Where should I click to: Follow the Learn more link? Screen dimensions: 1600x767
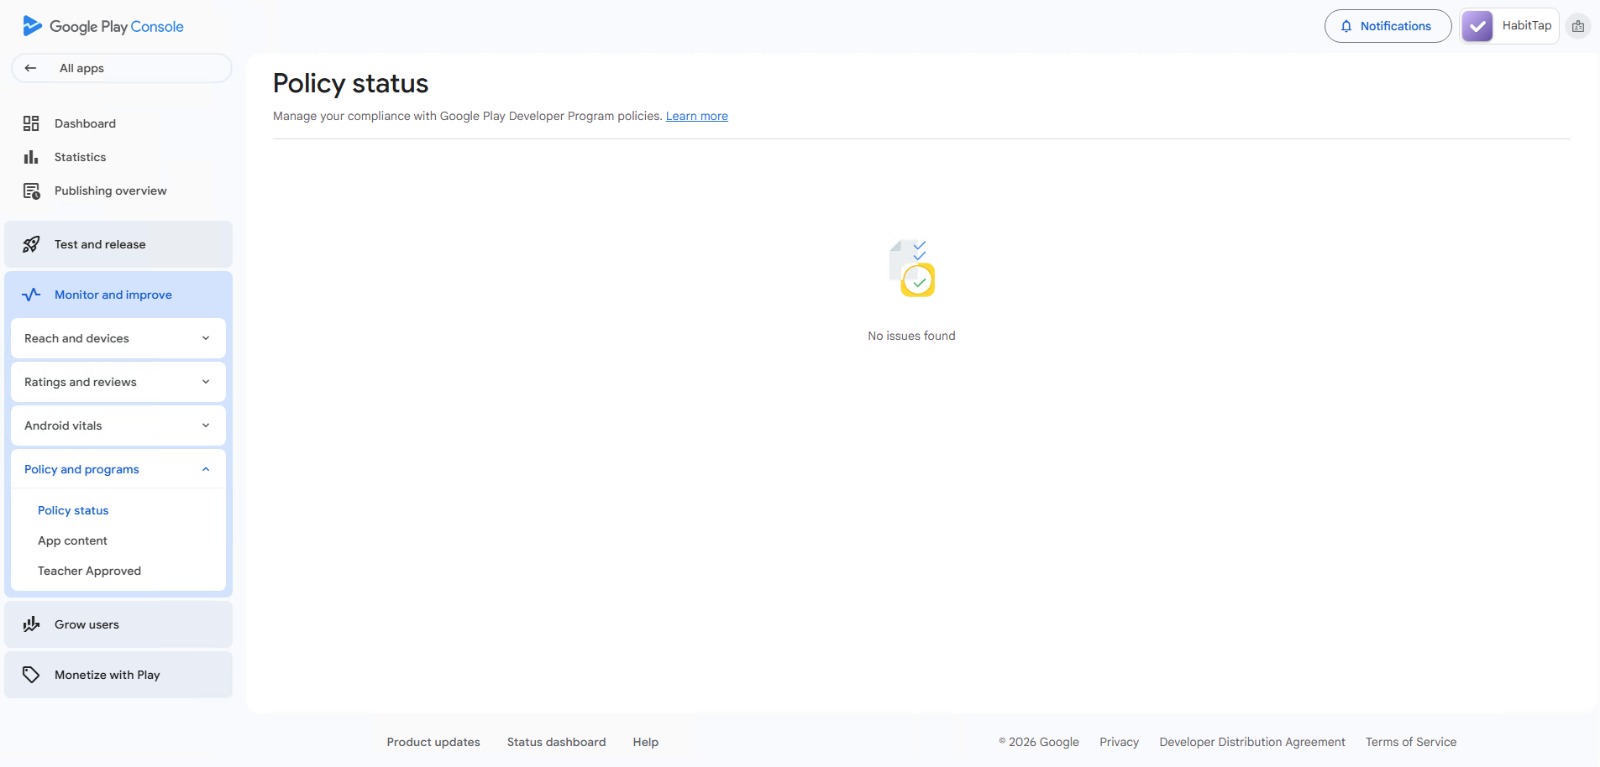[697, 116]
